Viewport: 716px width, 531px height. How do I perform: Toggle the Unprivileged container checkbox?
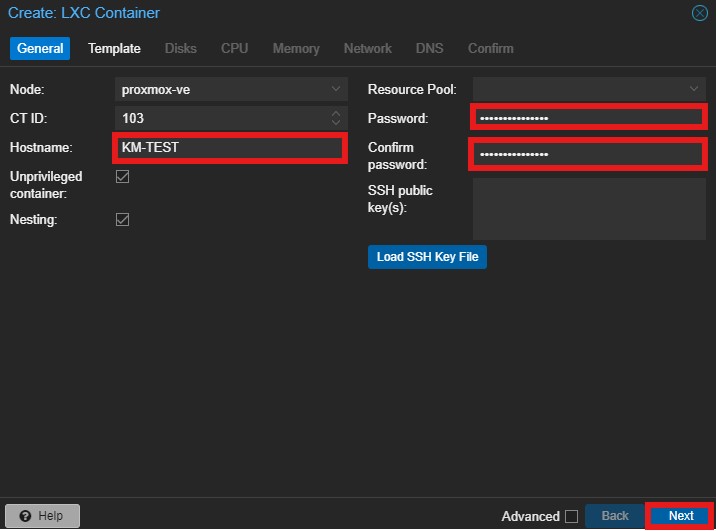click(123, 177)
